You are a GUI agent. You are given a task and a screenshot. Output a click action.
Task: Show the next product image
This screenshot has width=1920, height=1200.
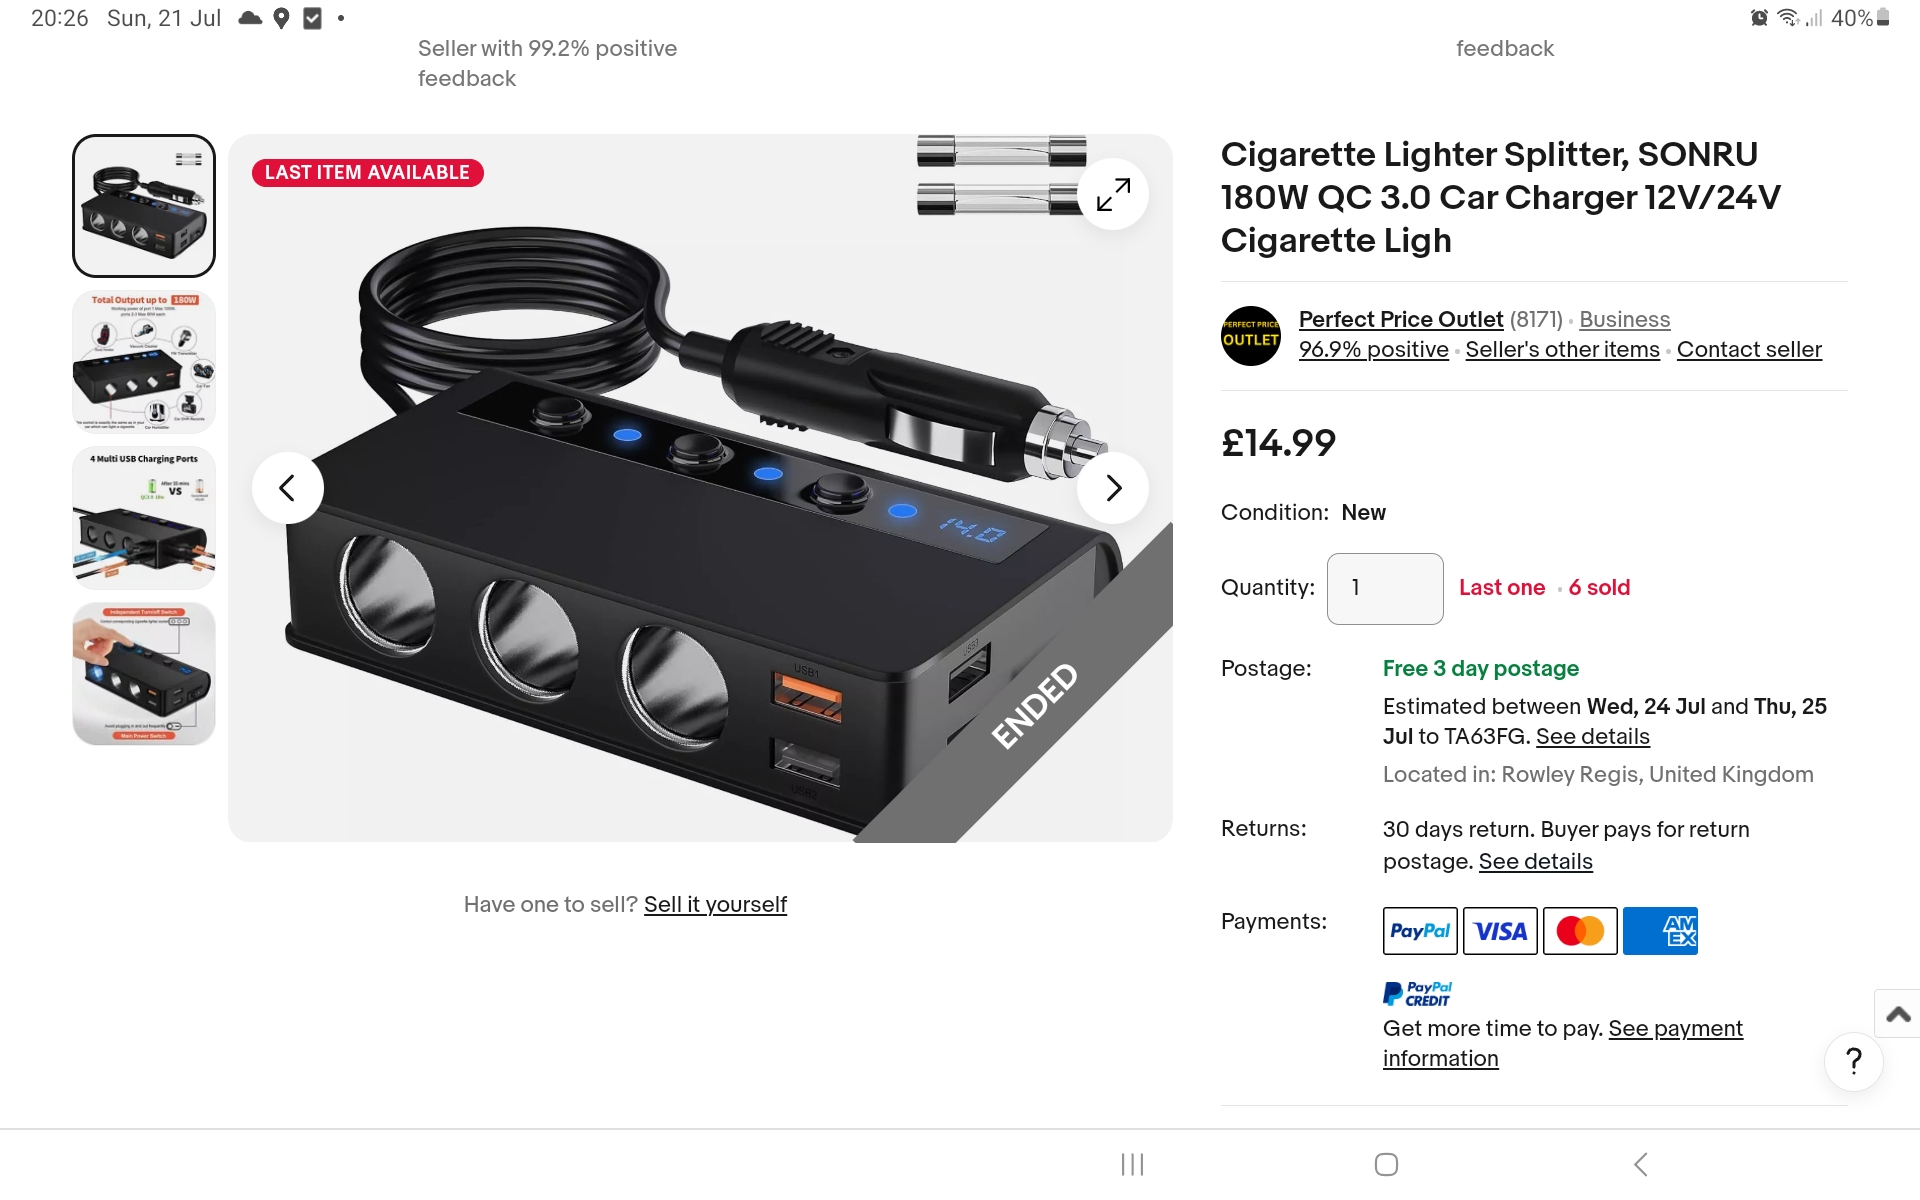[1113, 488]
